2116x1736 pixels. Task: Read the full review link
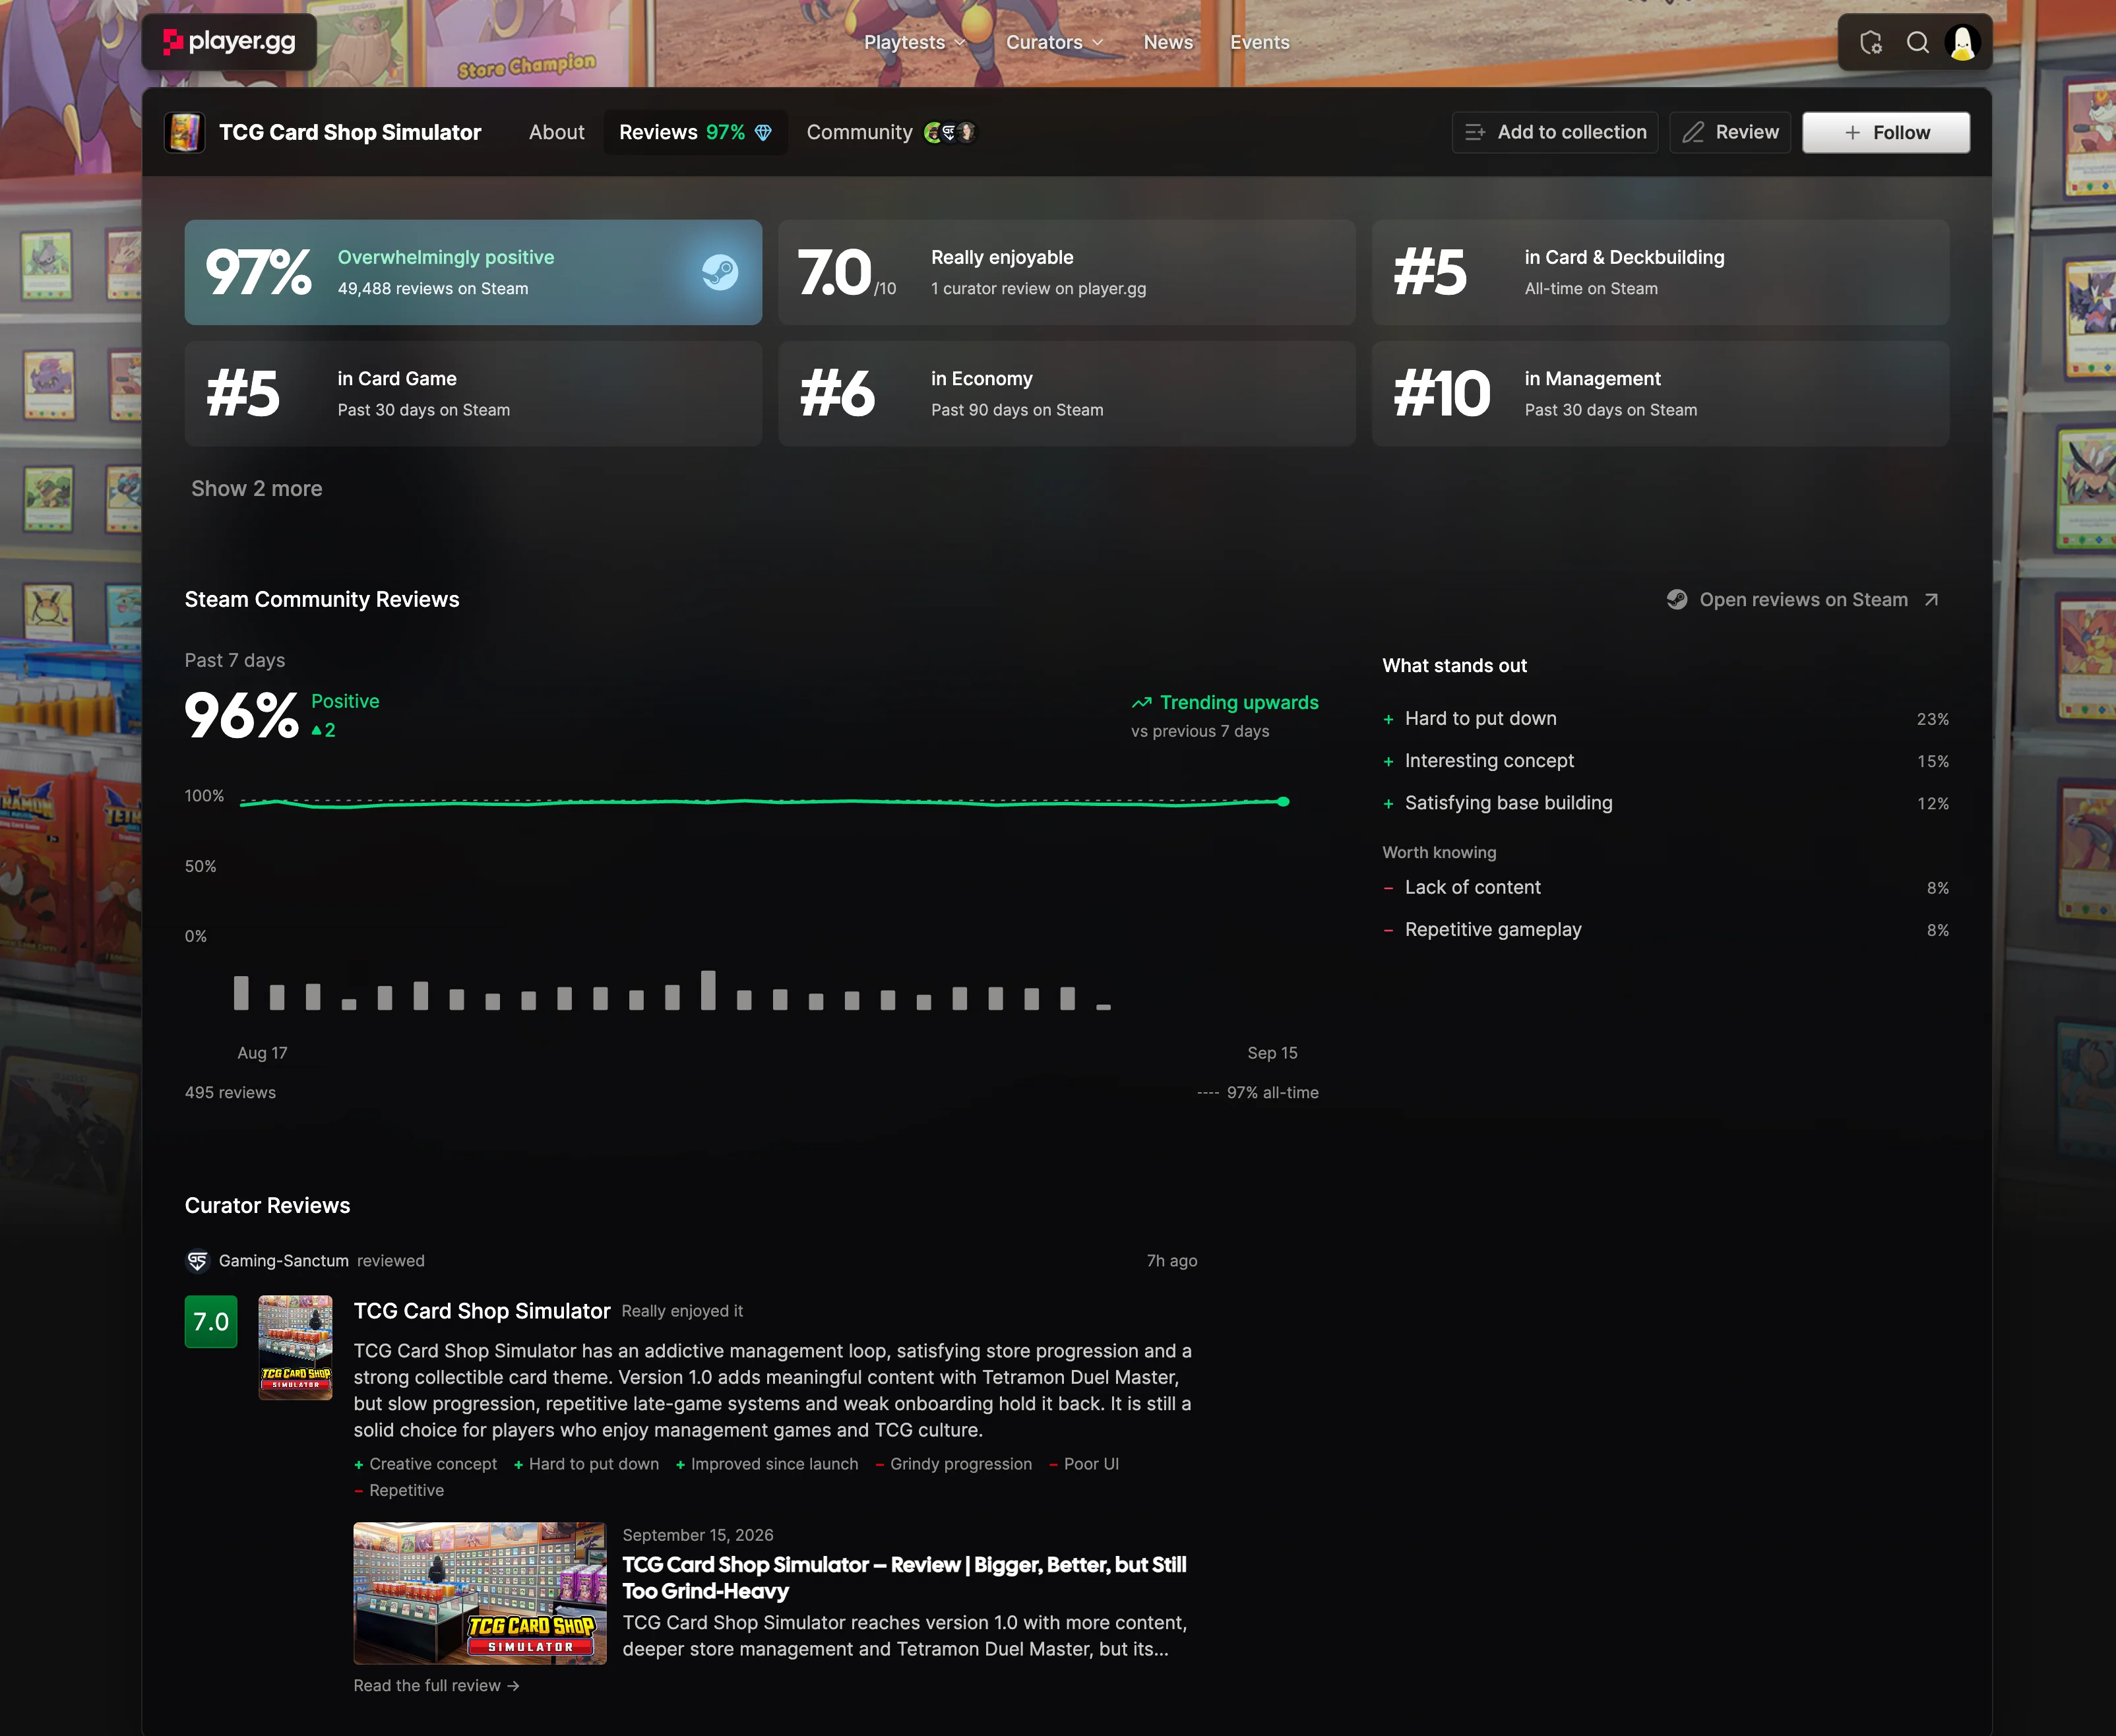click(436, 1685)
